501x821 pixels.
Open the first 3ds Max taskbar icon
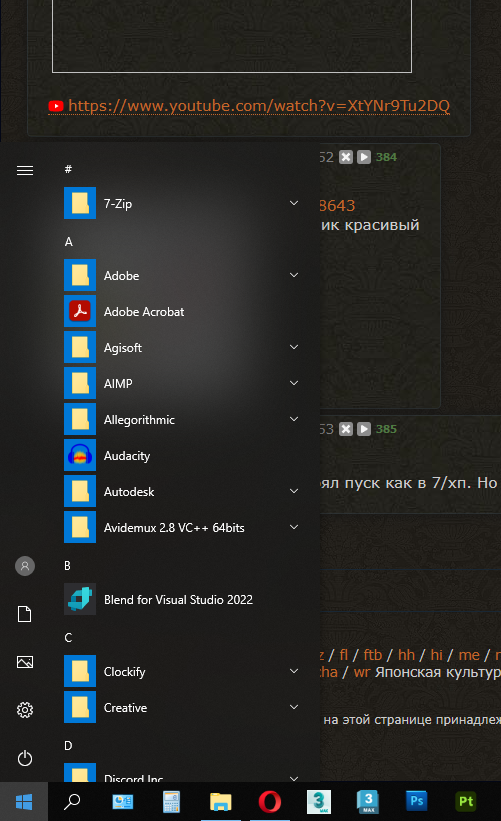[x=319, y=801]
